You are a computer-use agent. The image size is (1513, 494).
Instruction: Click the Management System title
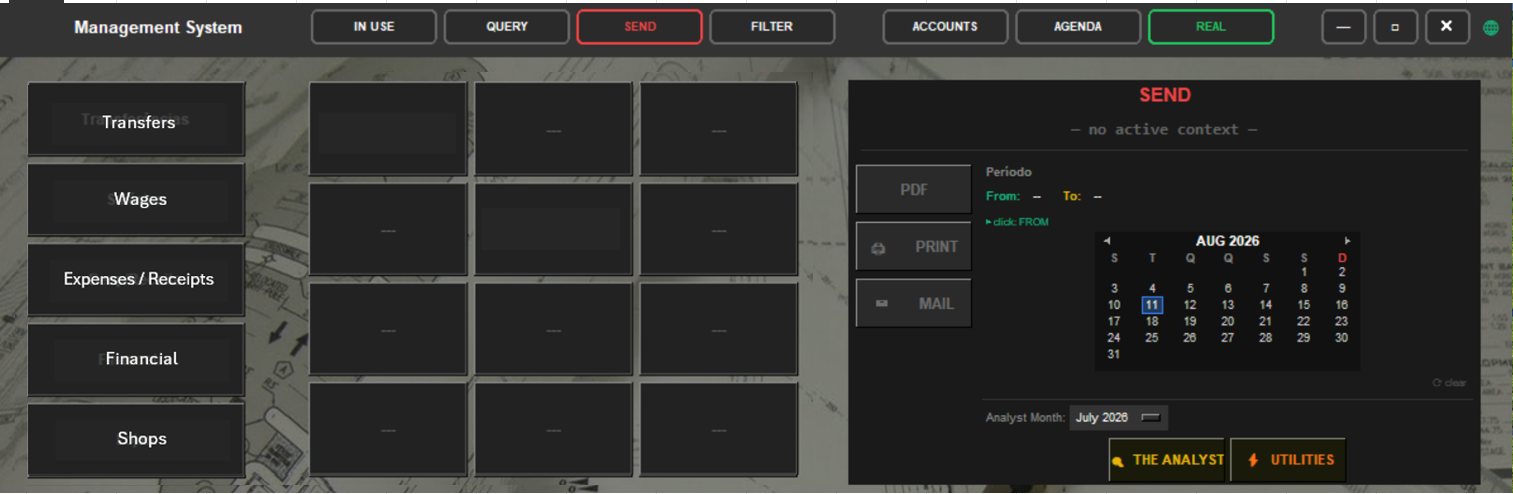pos(158,27)
